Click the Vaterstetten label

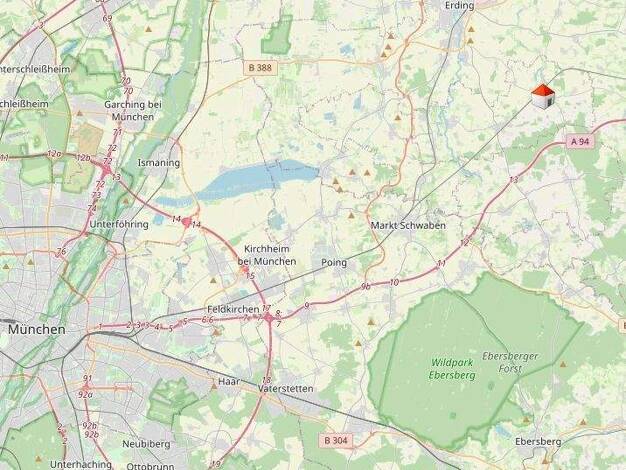(x=285, y=389)
